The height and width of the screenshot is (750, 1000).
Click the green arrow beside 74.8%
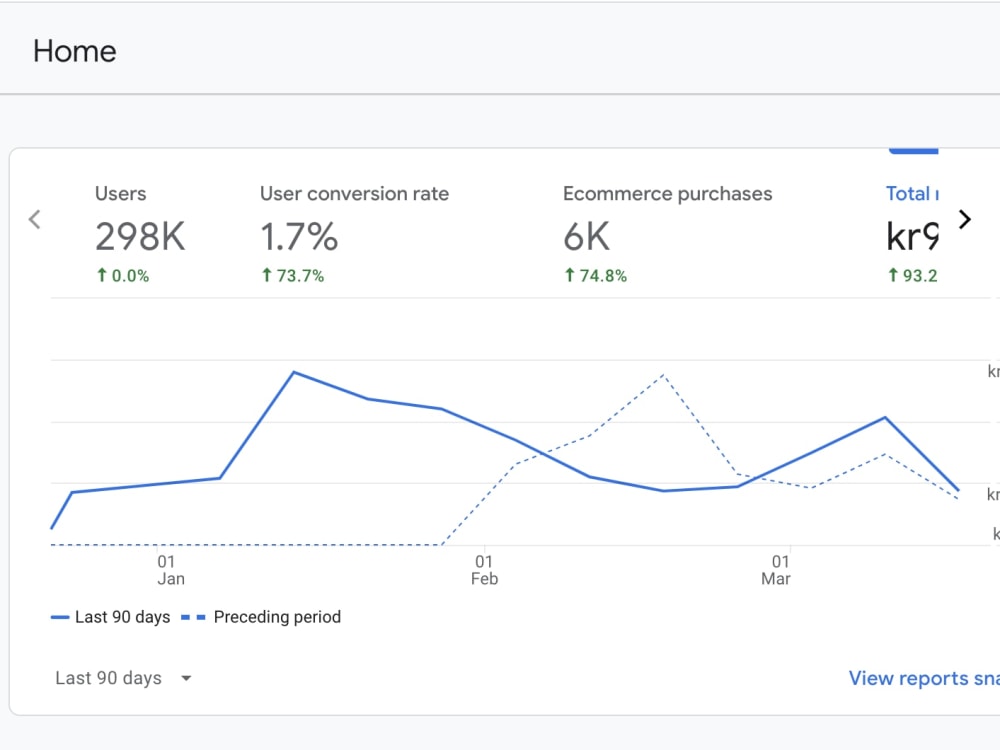pyautogui.click(x=572, y=275)
